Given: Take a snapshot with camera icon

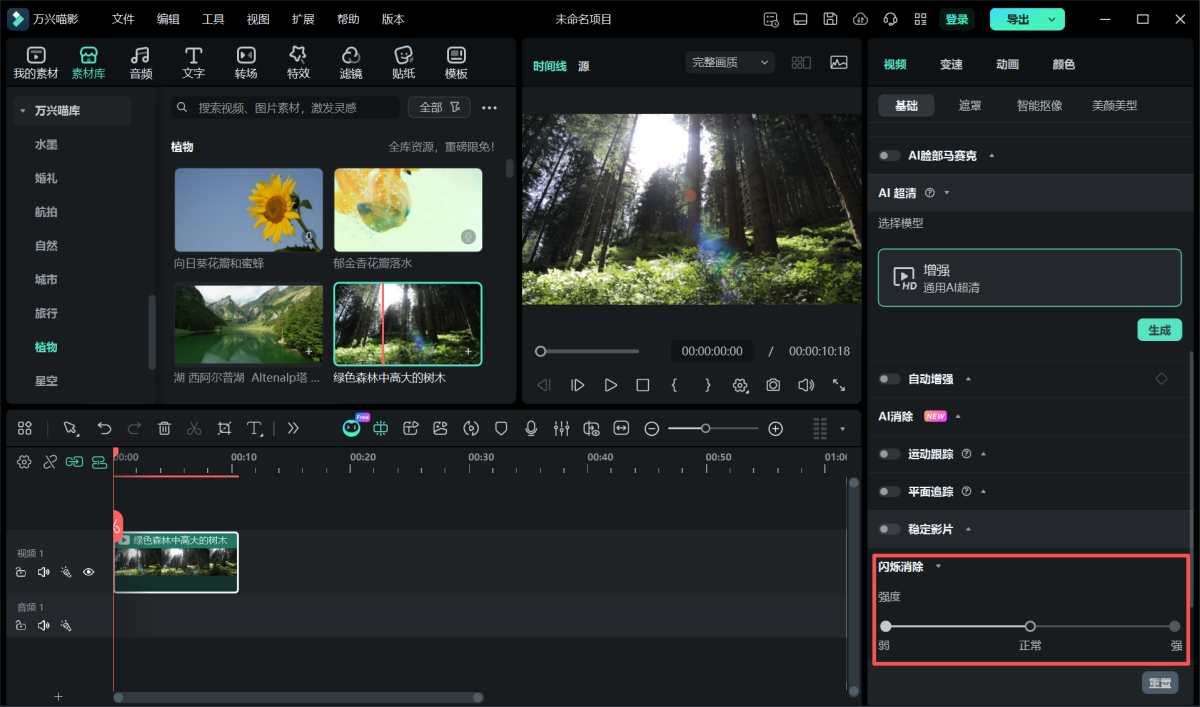Looking at the screenshot, I should (773, 385).
